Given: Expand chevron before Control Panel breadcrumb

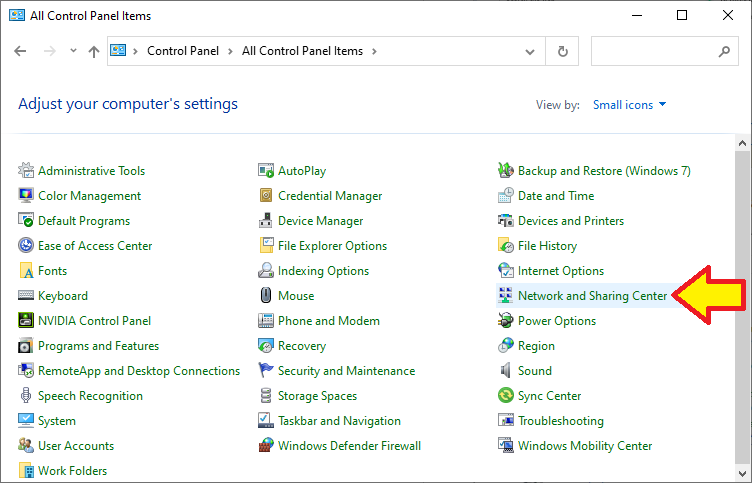Looking at the screenshot, I should 135,51.
